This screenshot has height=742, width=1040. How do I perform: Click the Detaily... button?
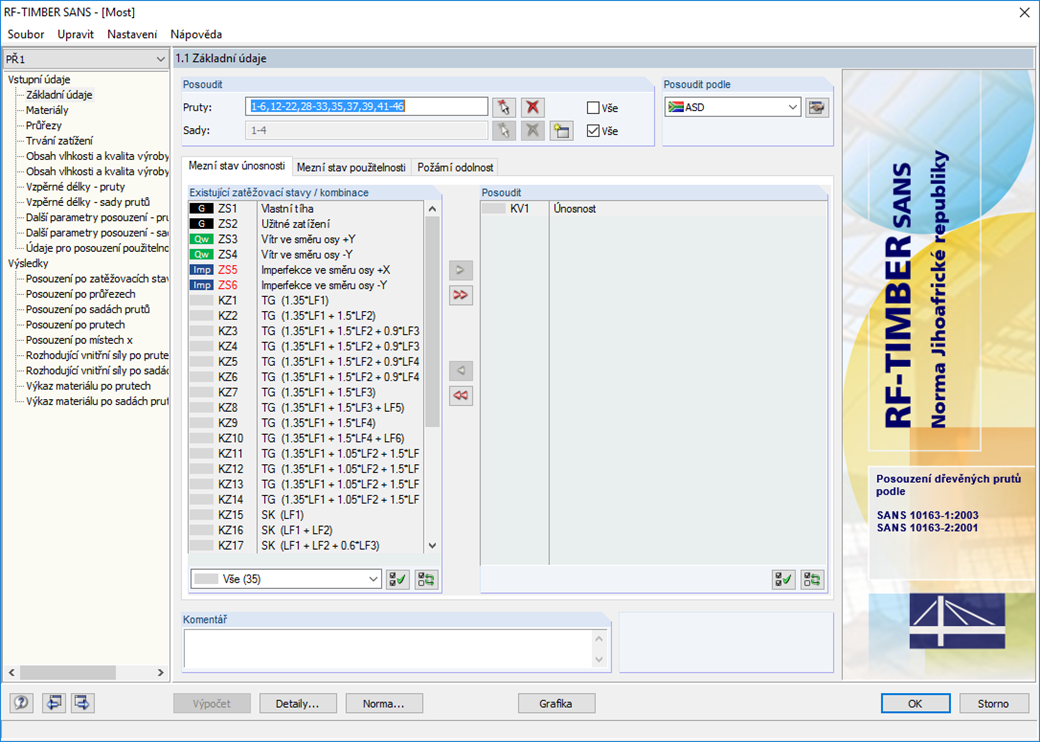pos(298,704)
